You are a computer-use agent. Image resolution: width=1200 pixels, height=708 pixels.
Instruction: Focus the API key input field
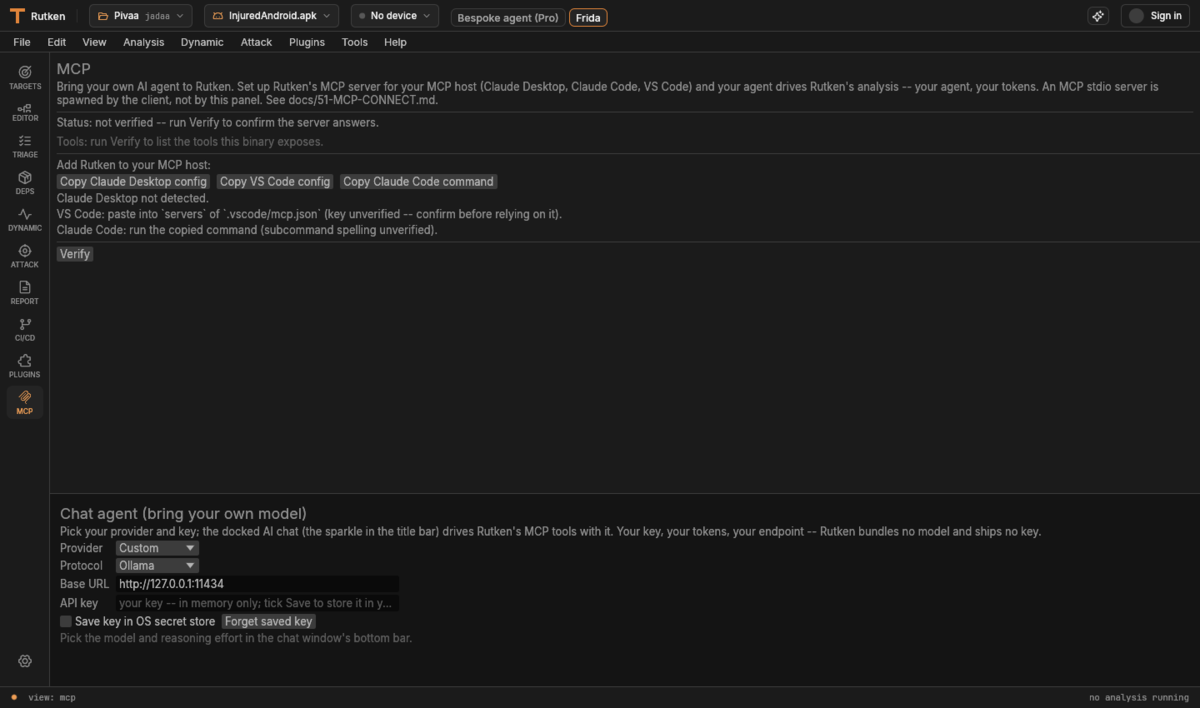pyautogui.click(x=257, y=603)
